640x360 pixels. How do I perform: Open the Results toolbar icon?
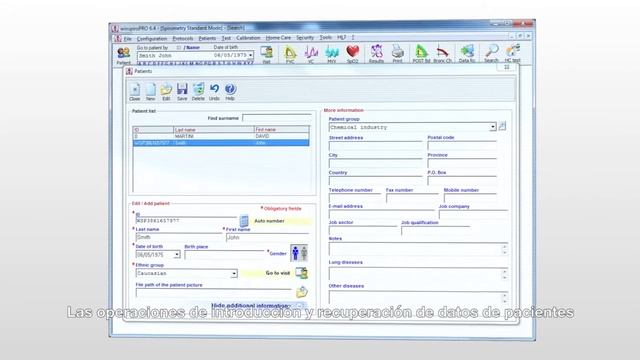pos(376,54)
